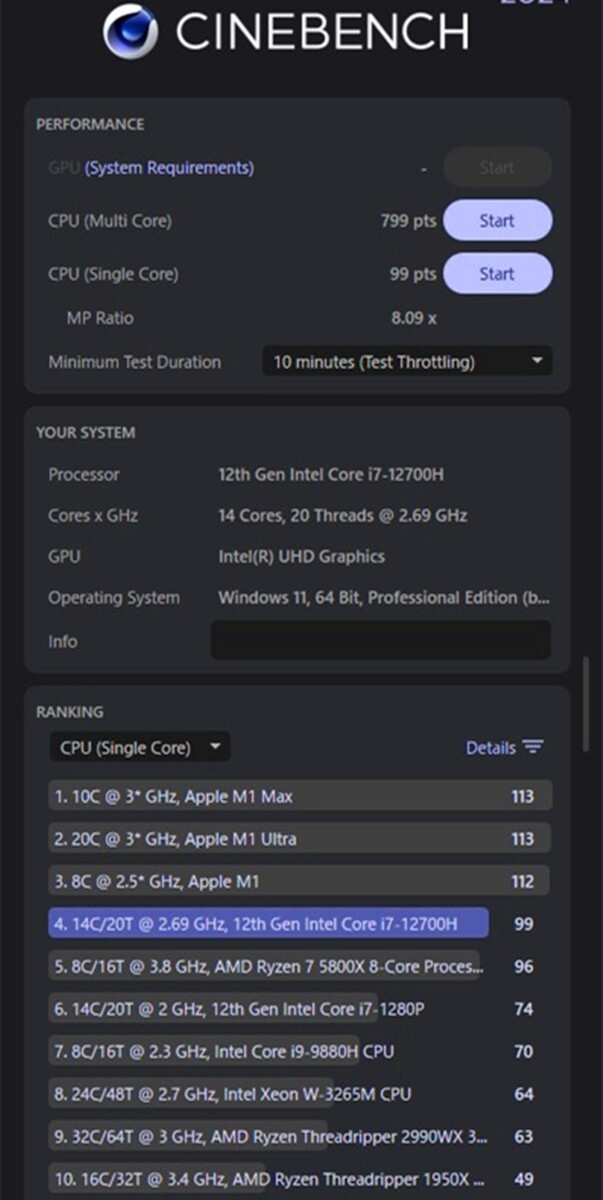The height and width of the screenshot is (1200, 603).
Task: Select the Threadripper 2990WX ranking row
Action: pos(266,1137)
